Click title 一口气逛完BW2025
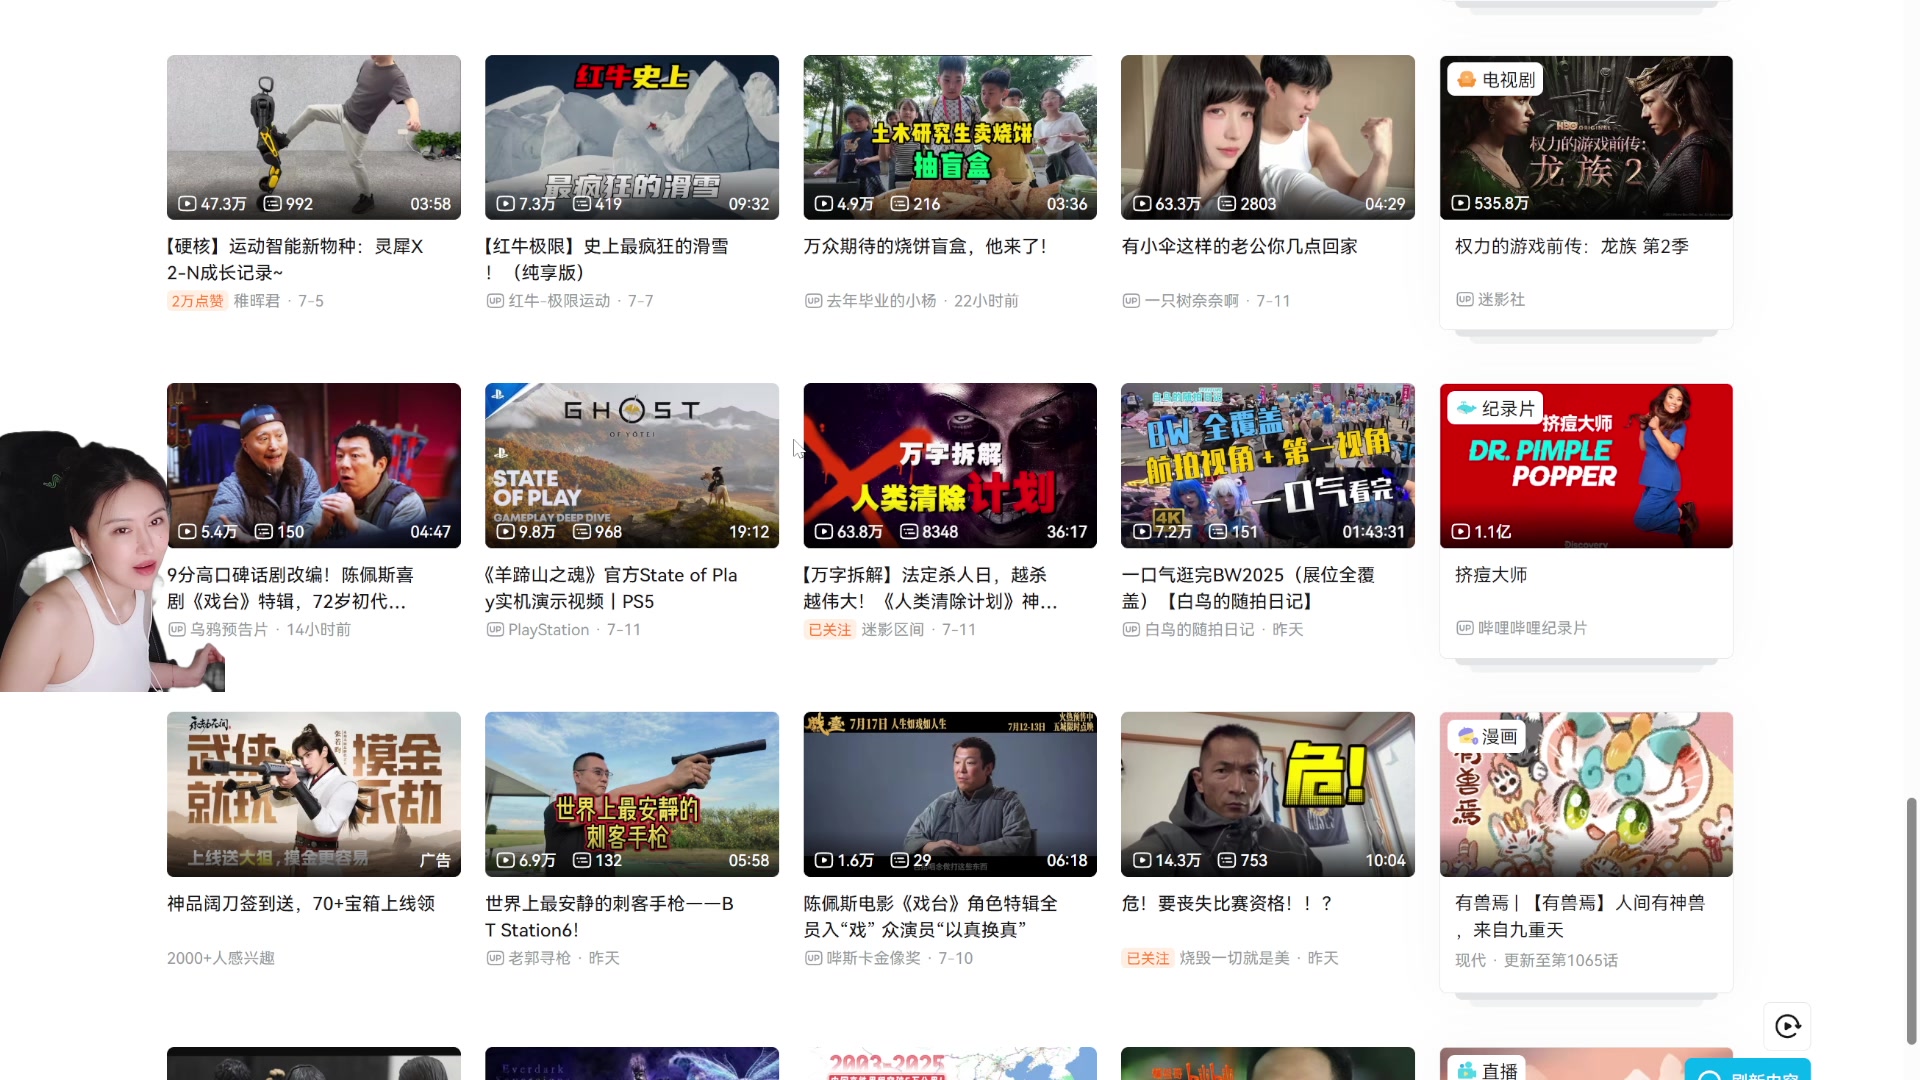 pos(1248,588)
